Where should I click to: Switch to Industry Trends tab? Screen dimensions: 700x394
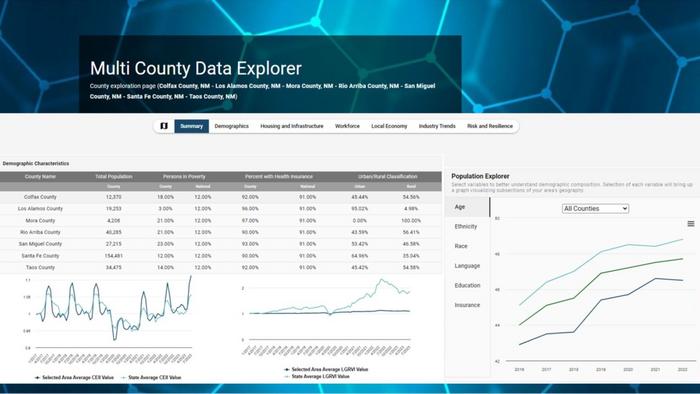[437, 126]
